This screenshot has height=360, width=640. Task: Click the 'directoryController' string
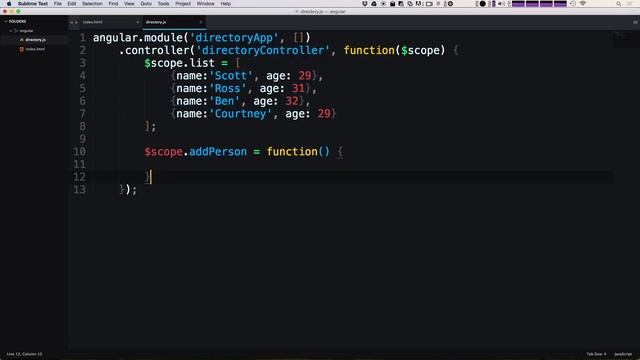coord(263,51)
